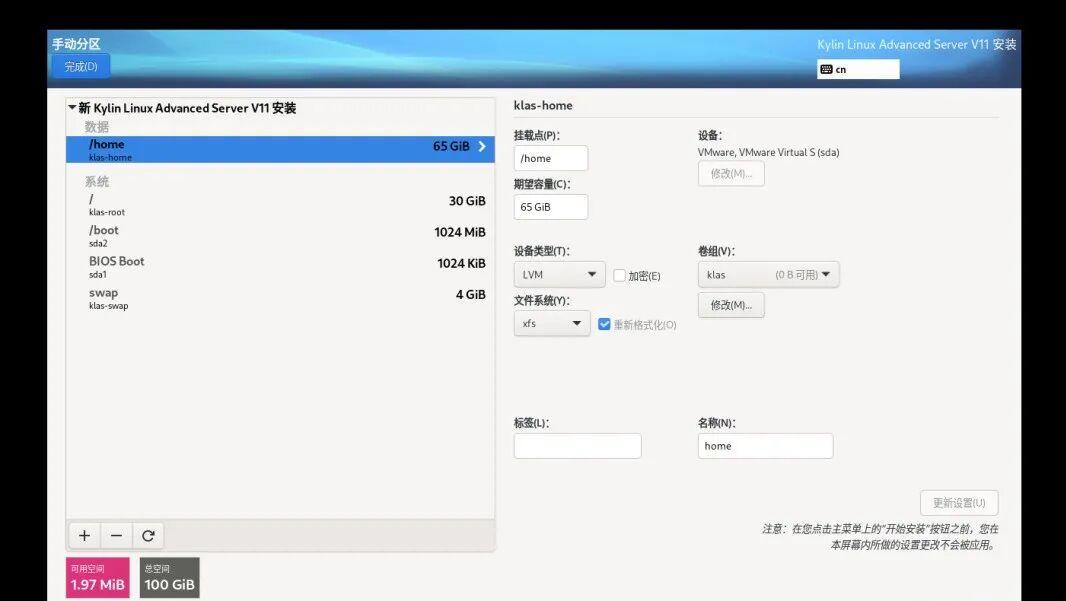Enable the 加密(E) encryption checkbox
Image resolution: width=1066 pixels, height=601 pixels.
tap(618, 274)
